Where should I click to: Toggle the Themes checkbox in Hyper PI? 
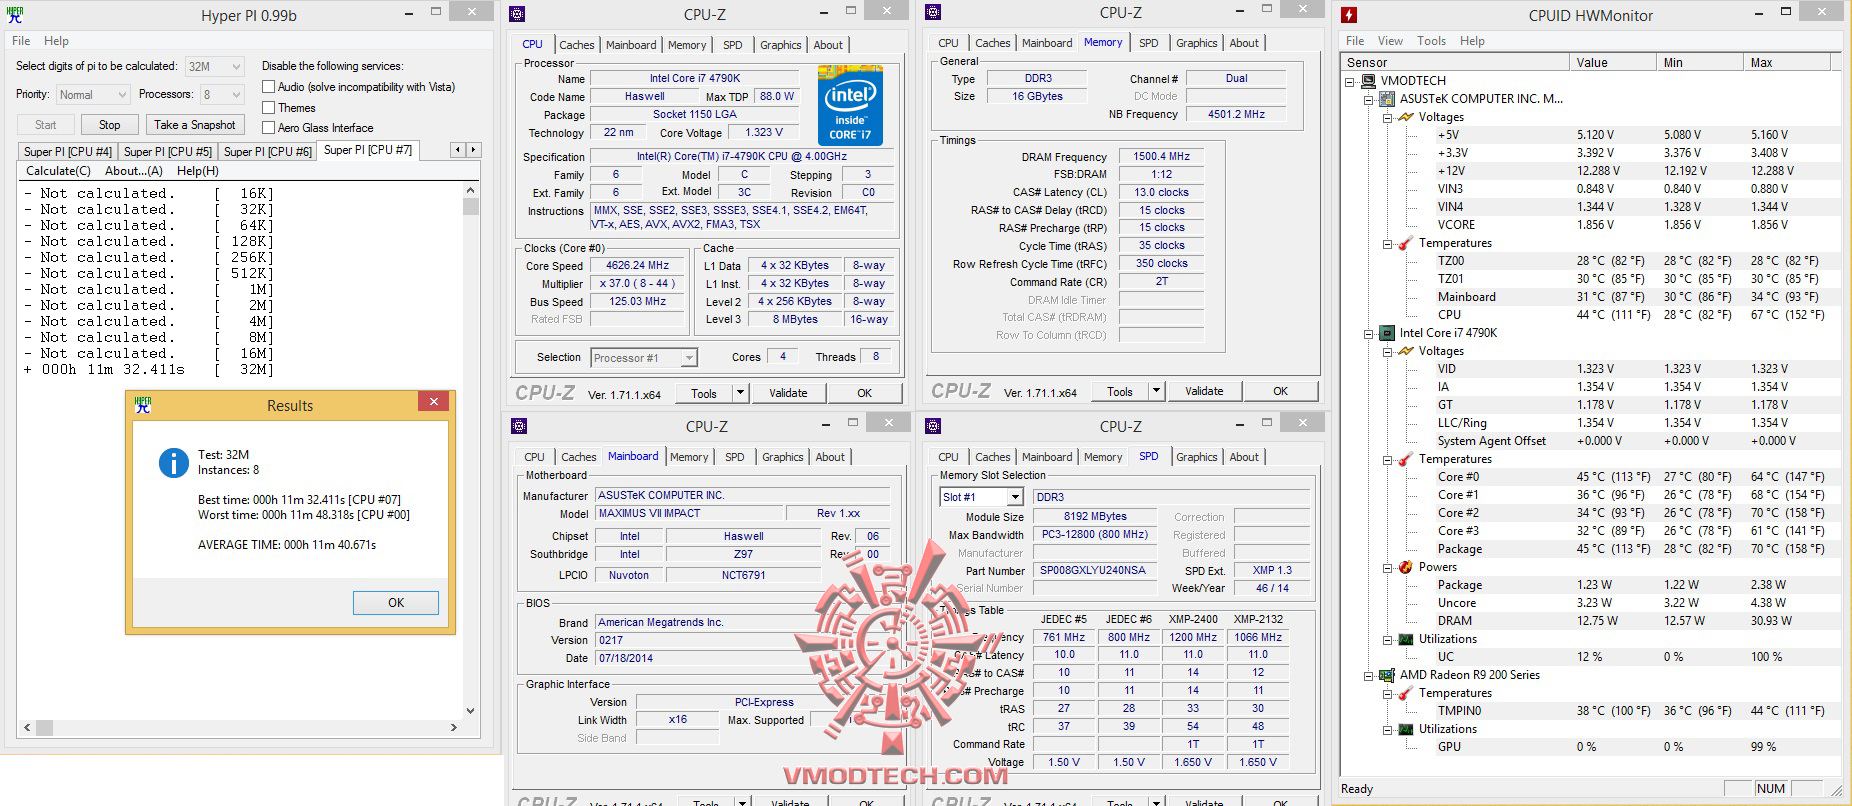tap(268, 108)
